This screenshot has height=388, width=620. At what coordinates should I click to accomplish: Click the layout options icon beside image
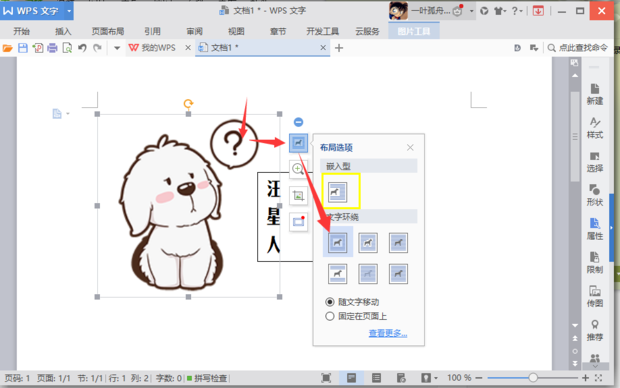click(x=298, y=143)
